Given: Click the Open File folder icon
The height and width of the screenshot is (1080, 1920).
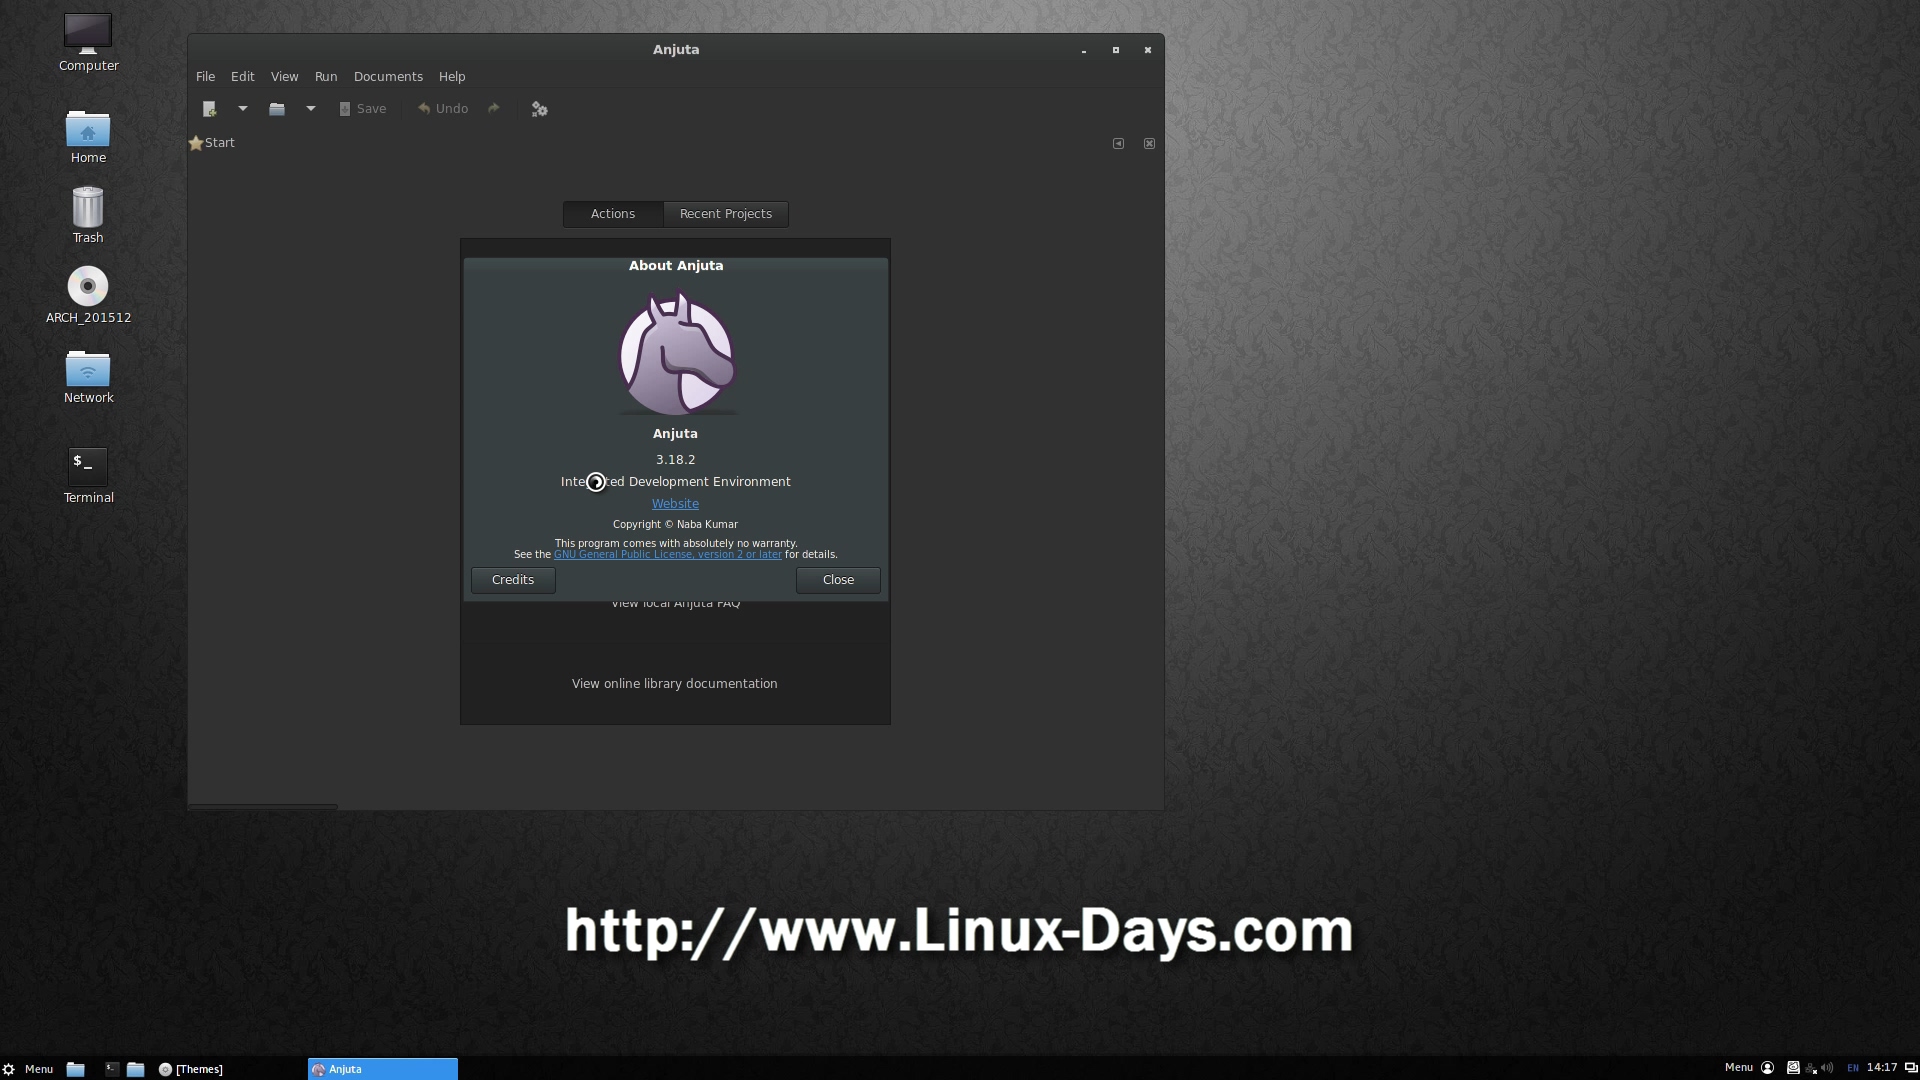Looking at the screenshot, I should point(277,109).
